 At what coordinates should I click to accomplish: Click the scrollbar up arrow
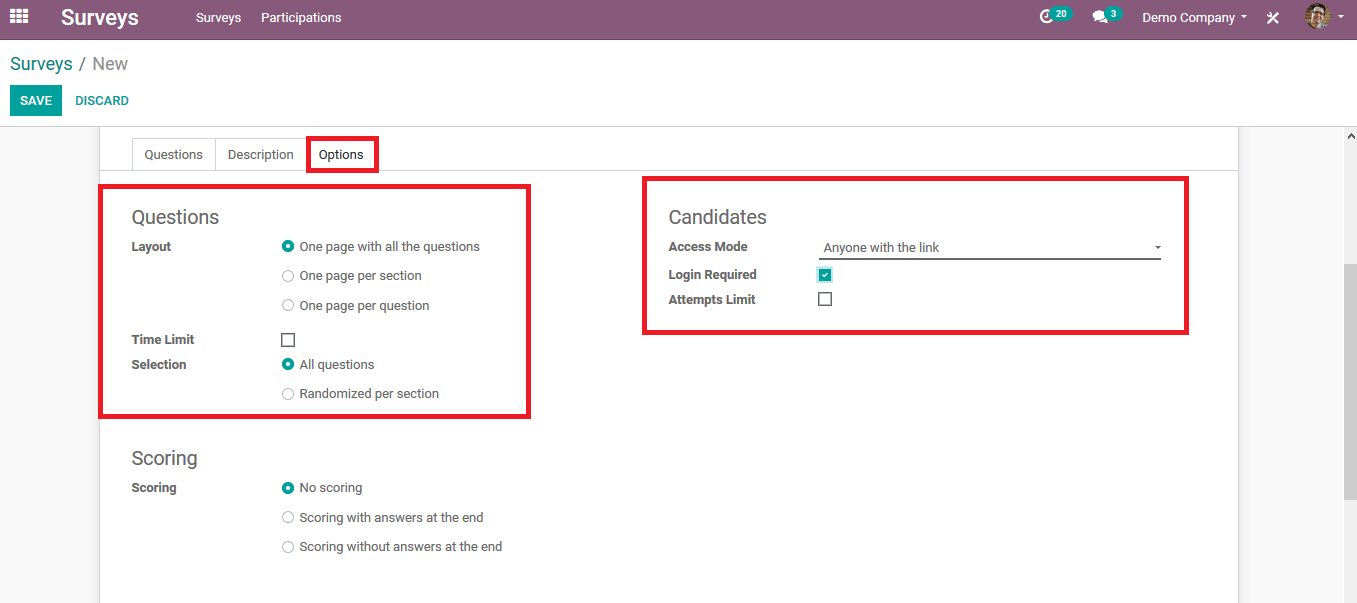[x=1349, y=135]
